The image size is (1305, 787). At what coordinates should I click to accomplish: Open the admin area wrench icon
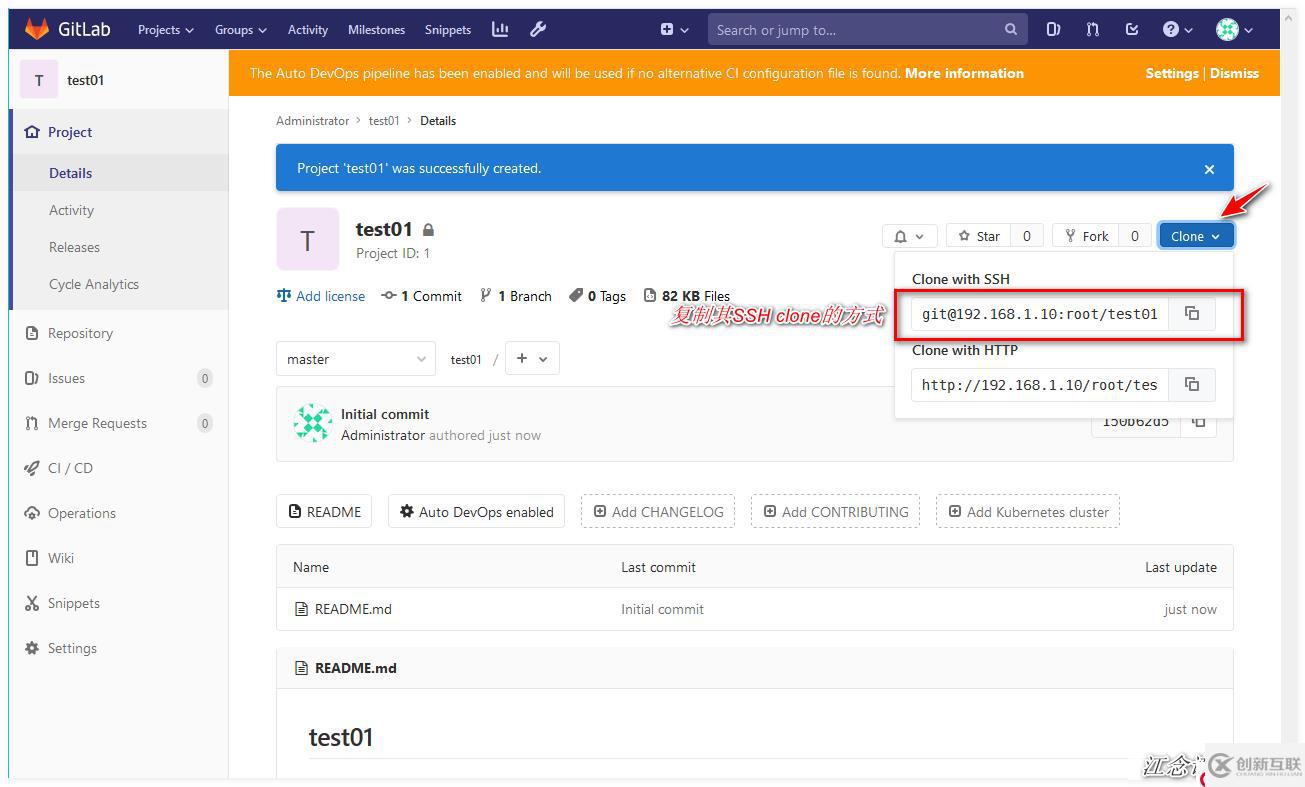(x=538, y=29)
